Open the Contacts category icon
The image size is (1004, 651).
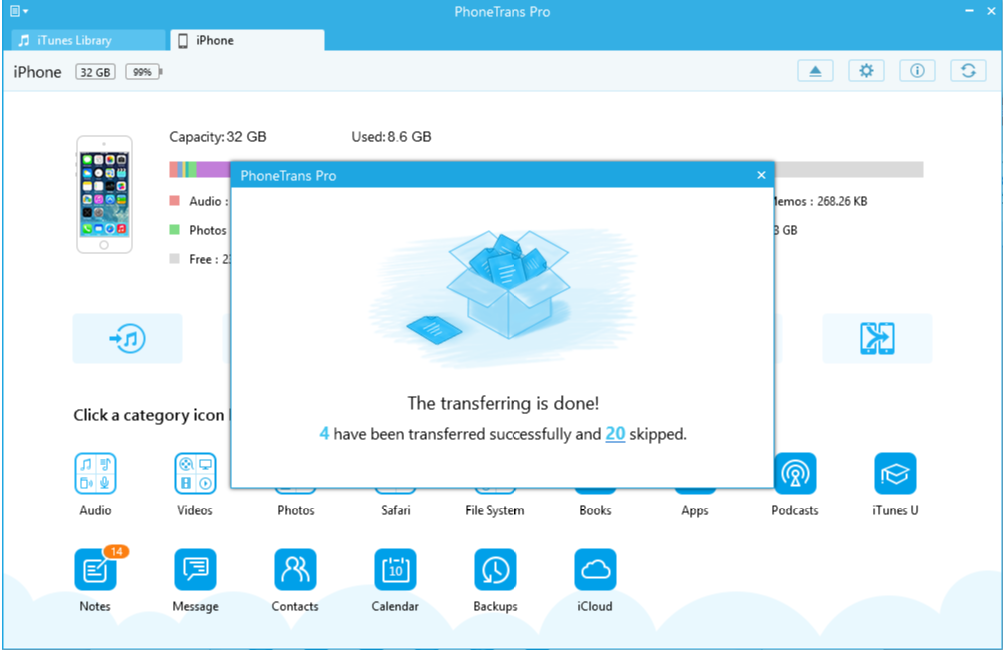(295, 570)
